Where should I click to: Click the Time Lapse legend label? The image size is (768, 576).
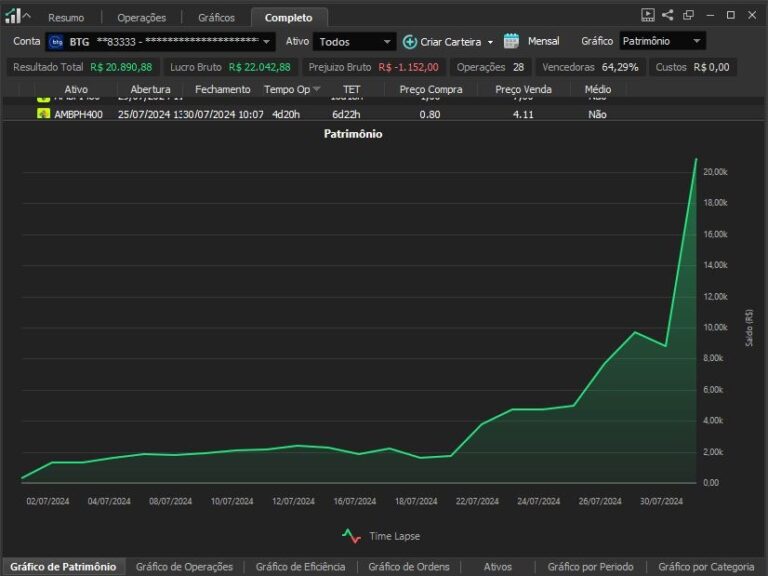(x=395, y=536)
